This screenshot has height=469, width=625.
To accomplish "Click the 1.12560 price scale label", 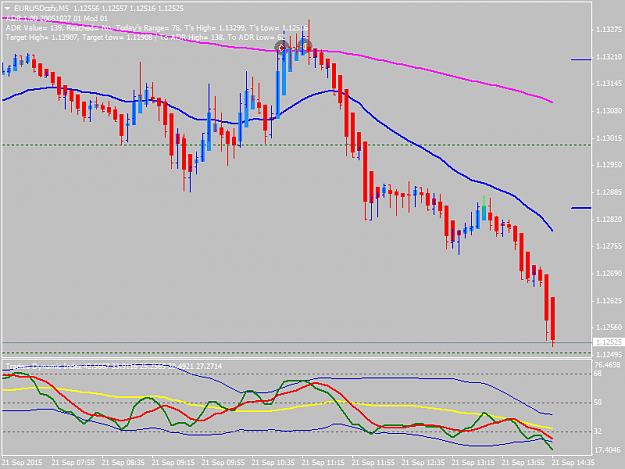I will coord(609,327).
